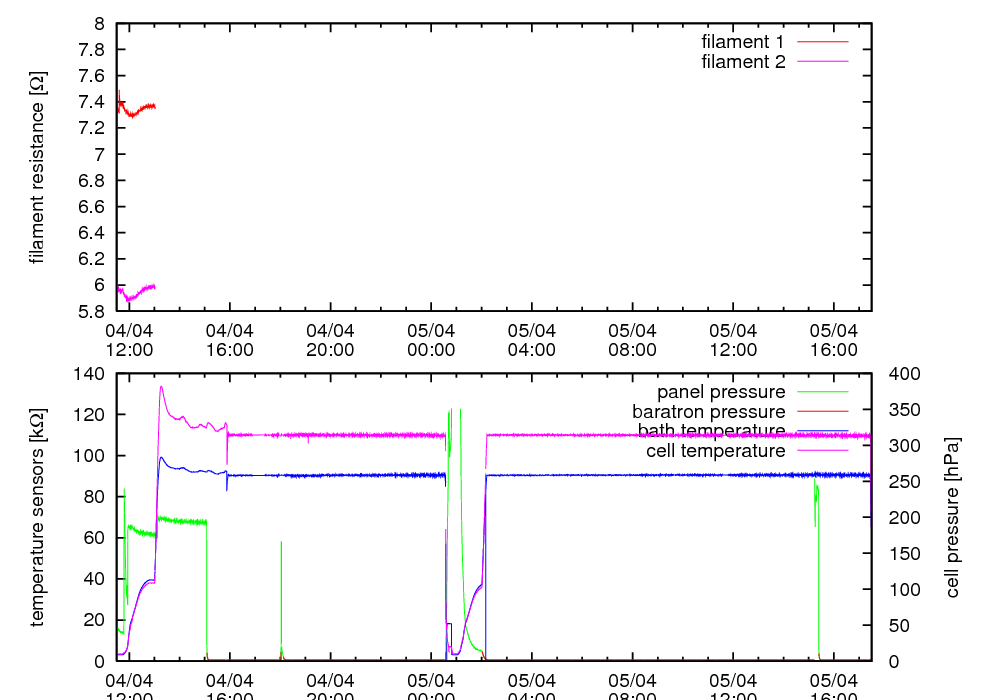Click the magenta filament 2 legend line
Viewport: 1000px width, 700px height.
point(821,62)
